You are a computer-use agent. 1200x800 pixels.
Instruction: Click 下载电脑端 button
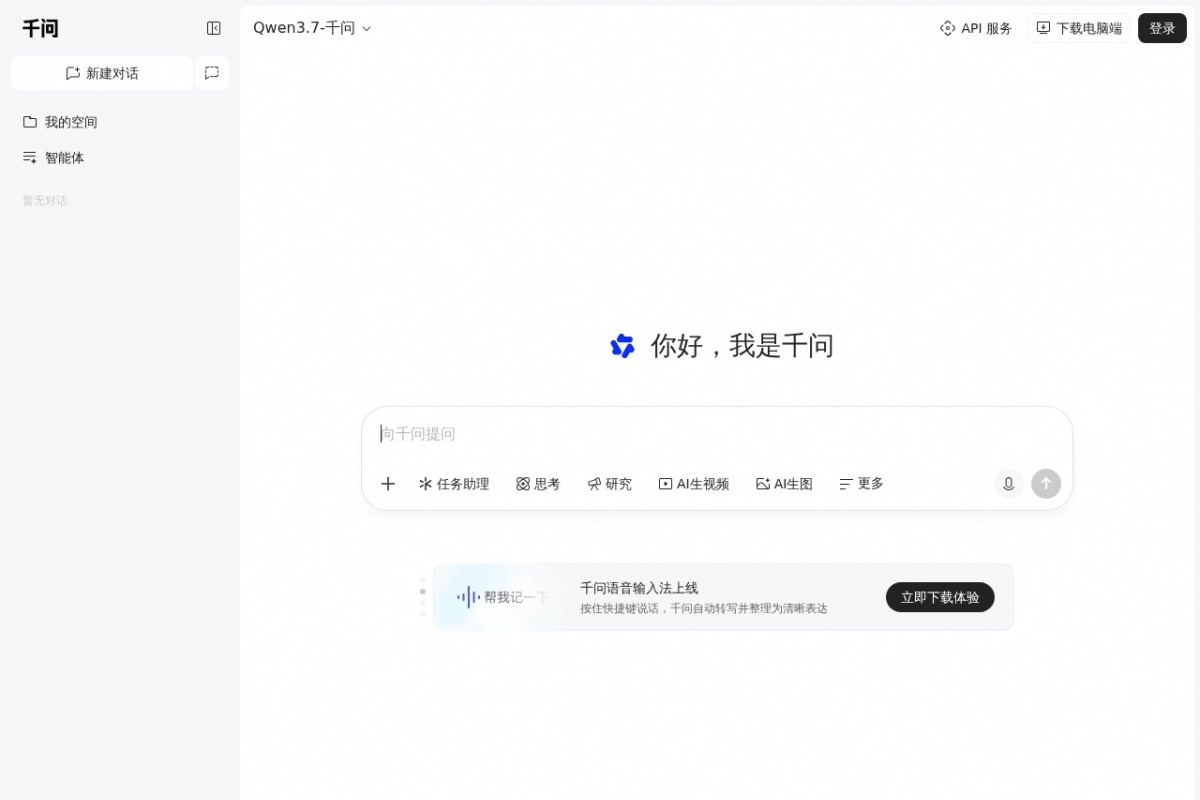1079,28
